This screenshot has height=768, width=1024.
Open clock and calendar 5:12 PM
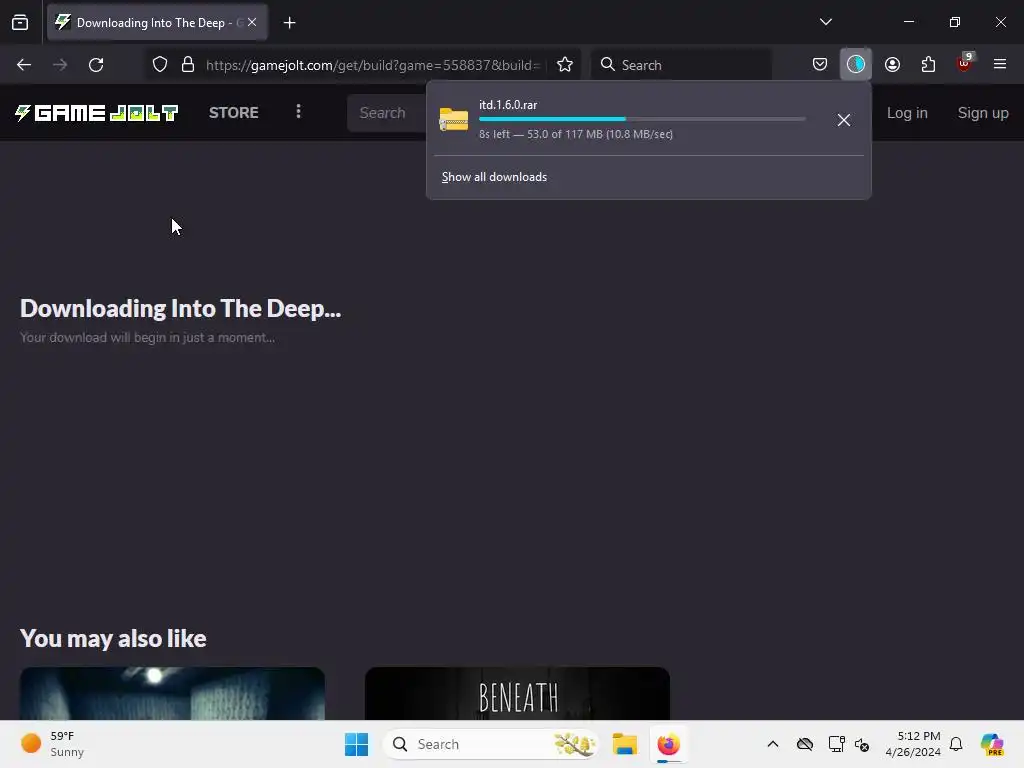(x=913, y=744)
